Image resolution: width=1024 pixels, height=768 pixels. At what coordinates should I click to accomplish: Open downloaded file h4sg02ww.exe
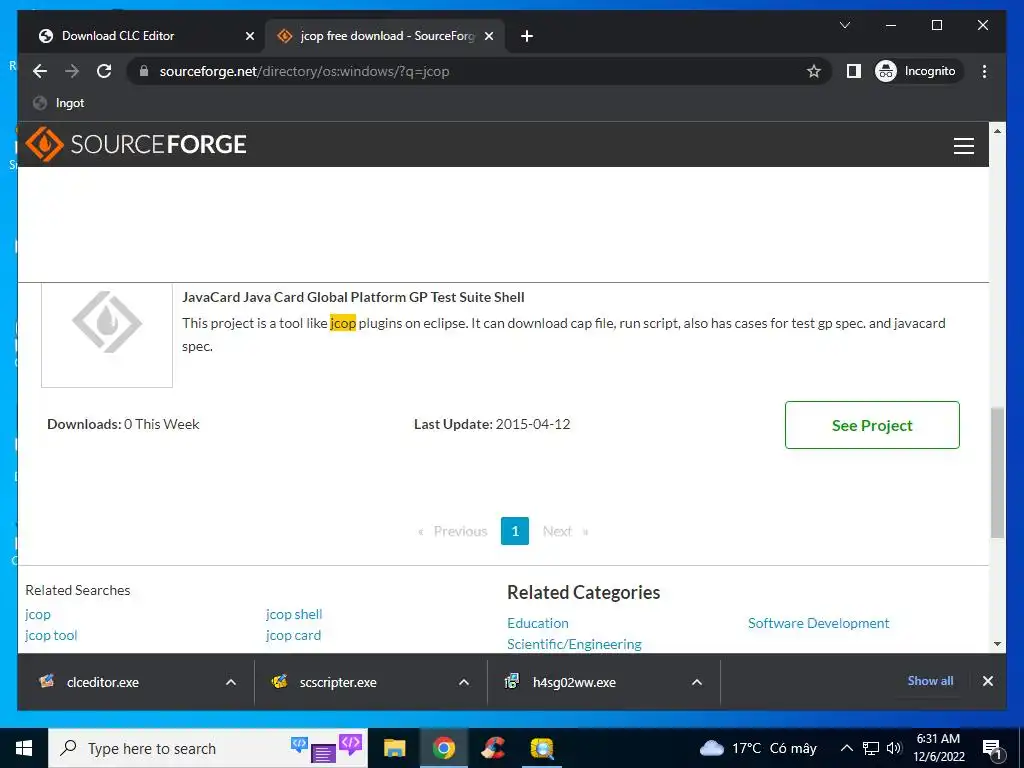coord(574,682)
